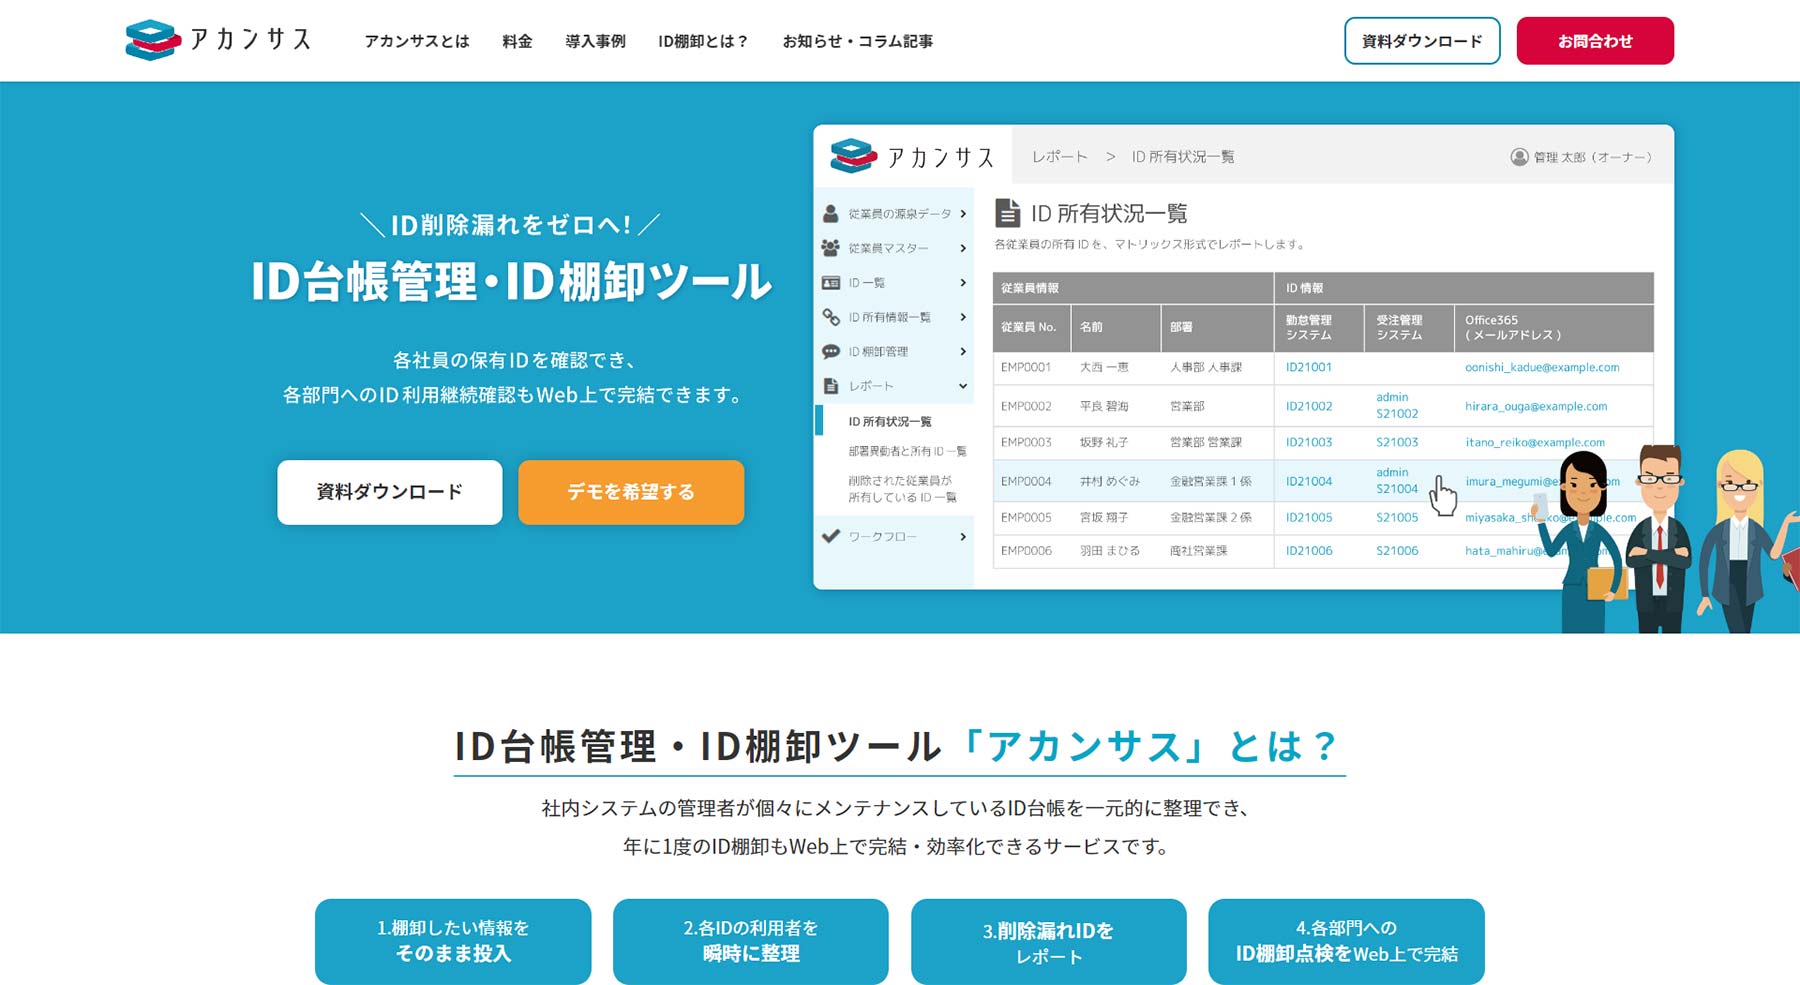Click the user icon beside 従業員の源泉データ
The height and width of the screenshot is (985, 1800).
pos(830,214)
